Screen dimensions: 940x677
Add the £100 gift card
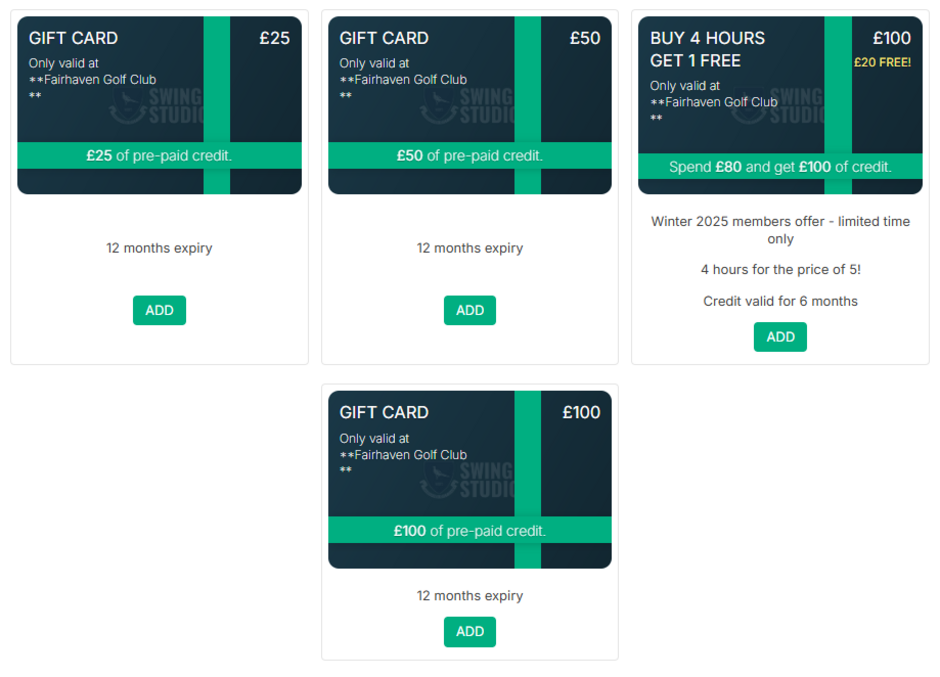click(470, 631)
